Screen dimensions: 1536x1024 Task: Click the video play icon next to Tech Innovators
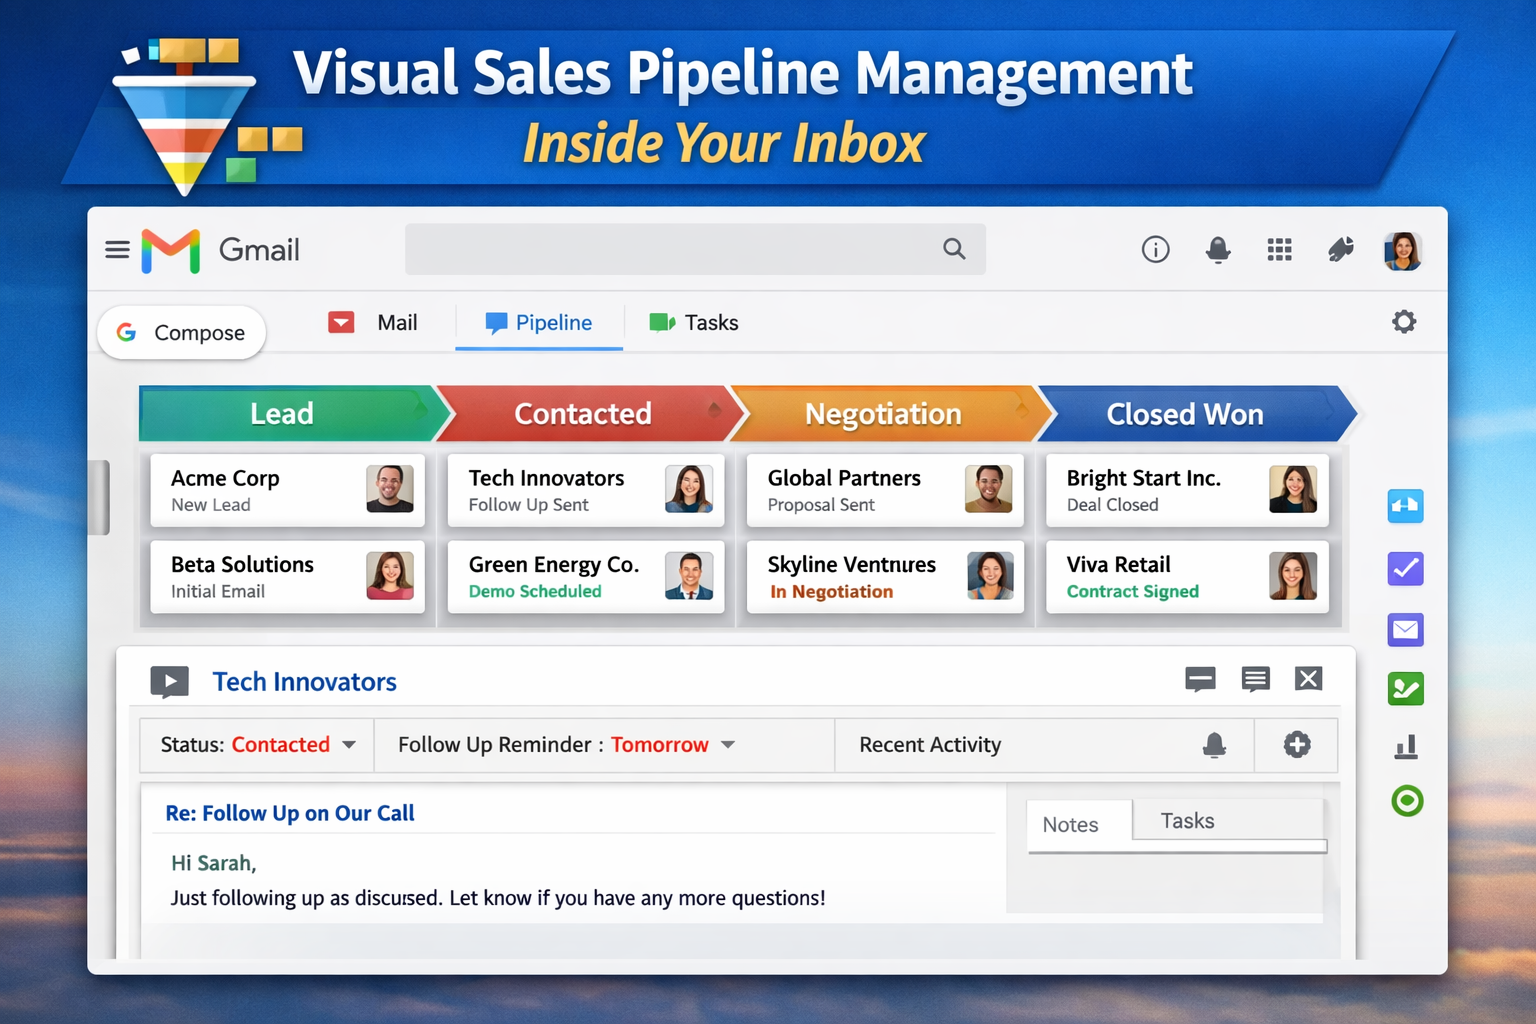pos(169,681)
